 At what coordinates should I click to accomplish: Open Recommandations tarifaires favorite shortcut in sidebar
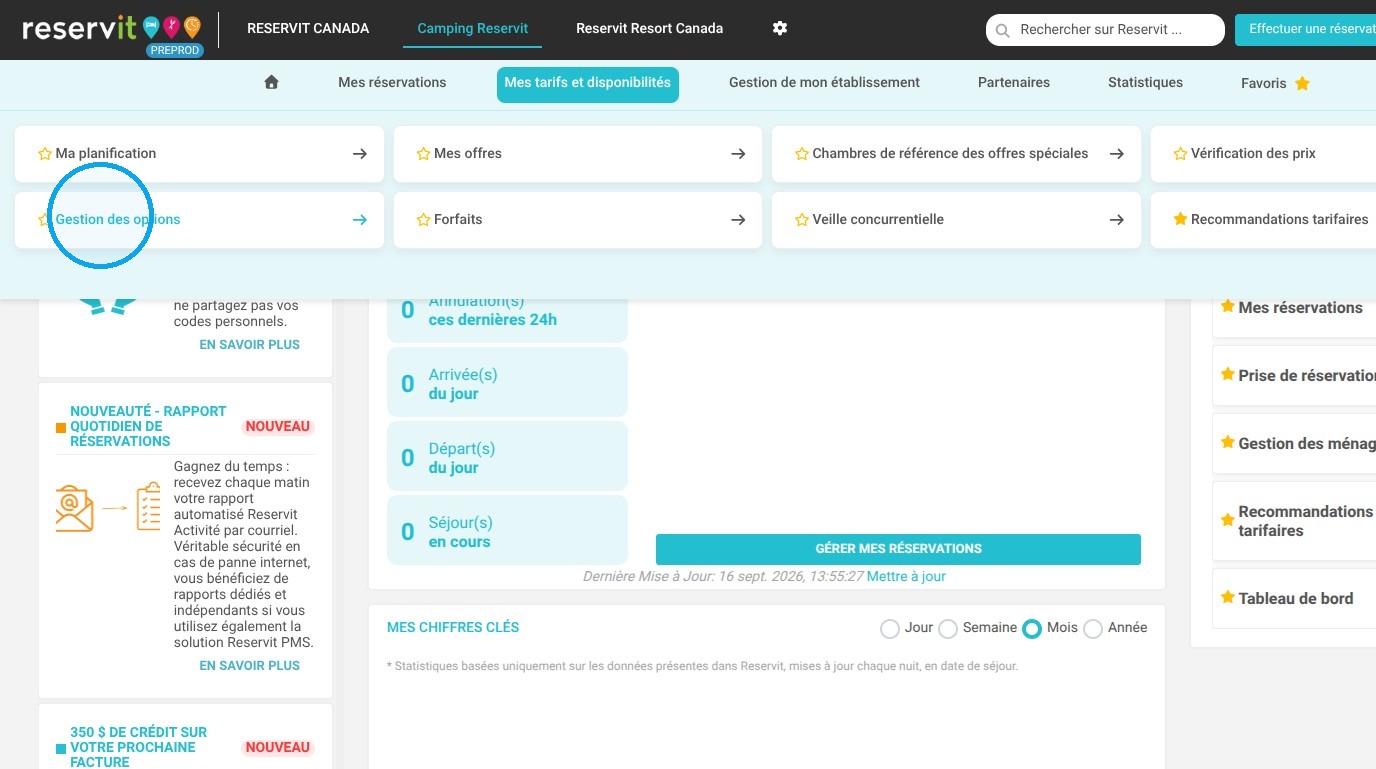pos(1294,521)
